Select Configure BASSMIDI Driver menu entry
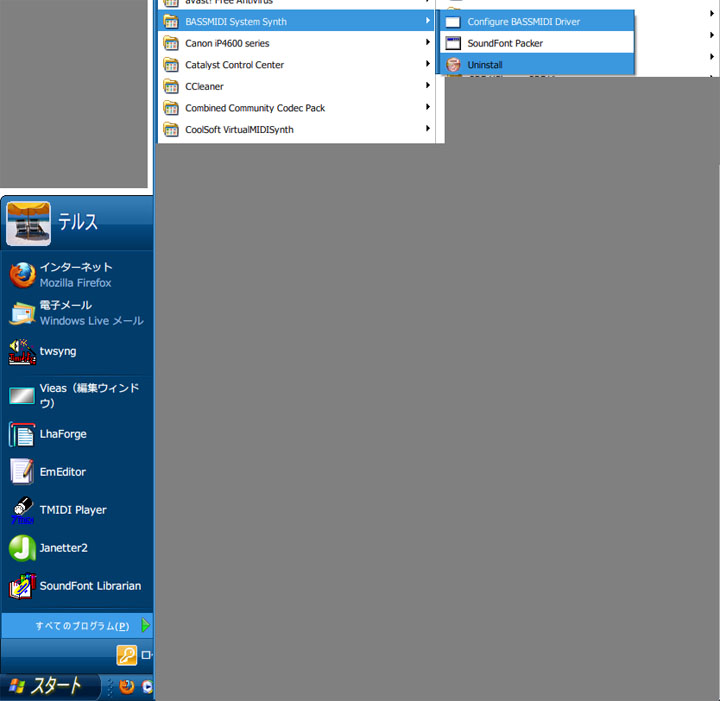 (537, 22)
